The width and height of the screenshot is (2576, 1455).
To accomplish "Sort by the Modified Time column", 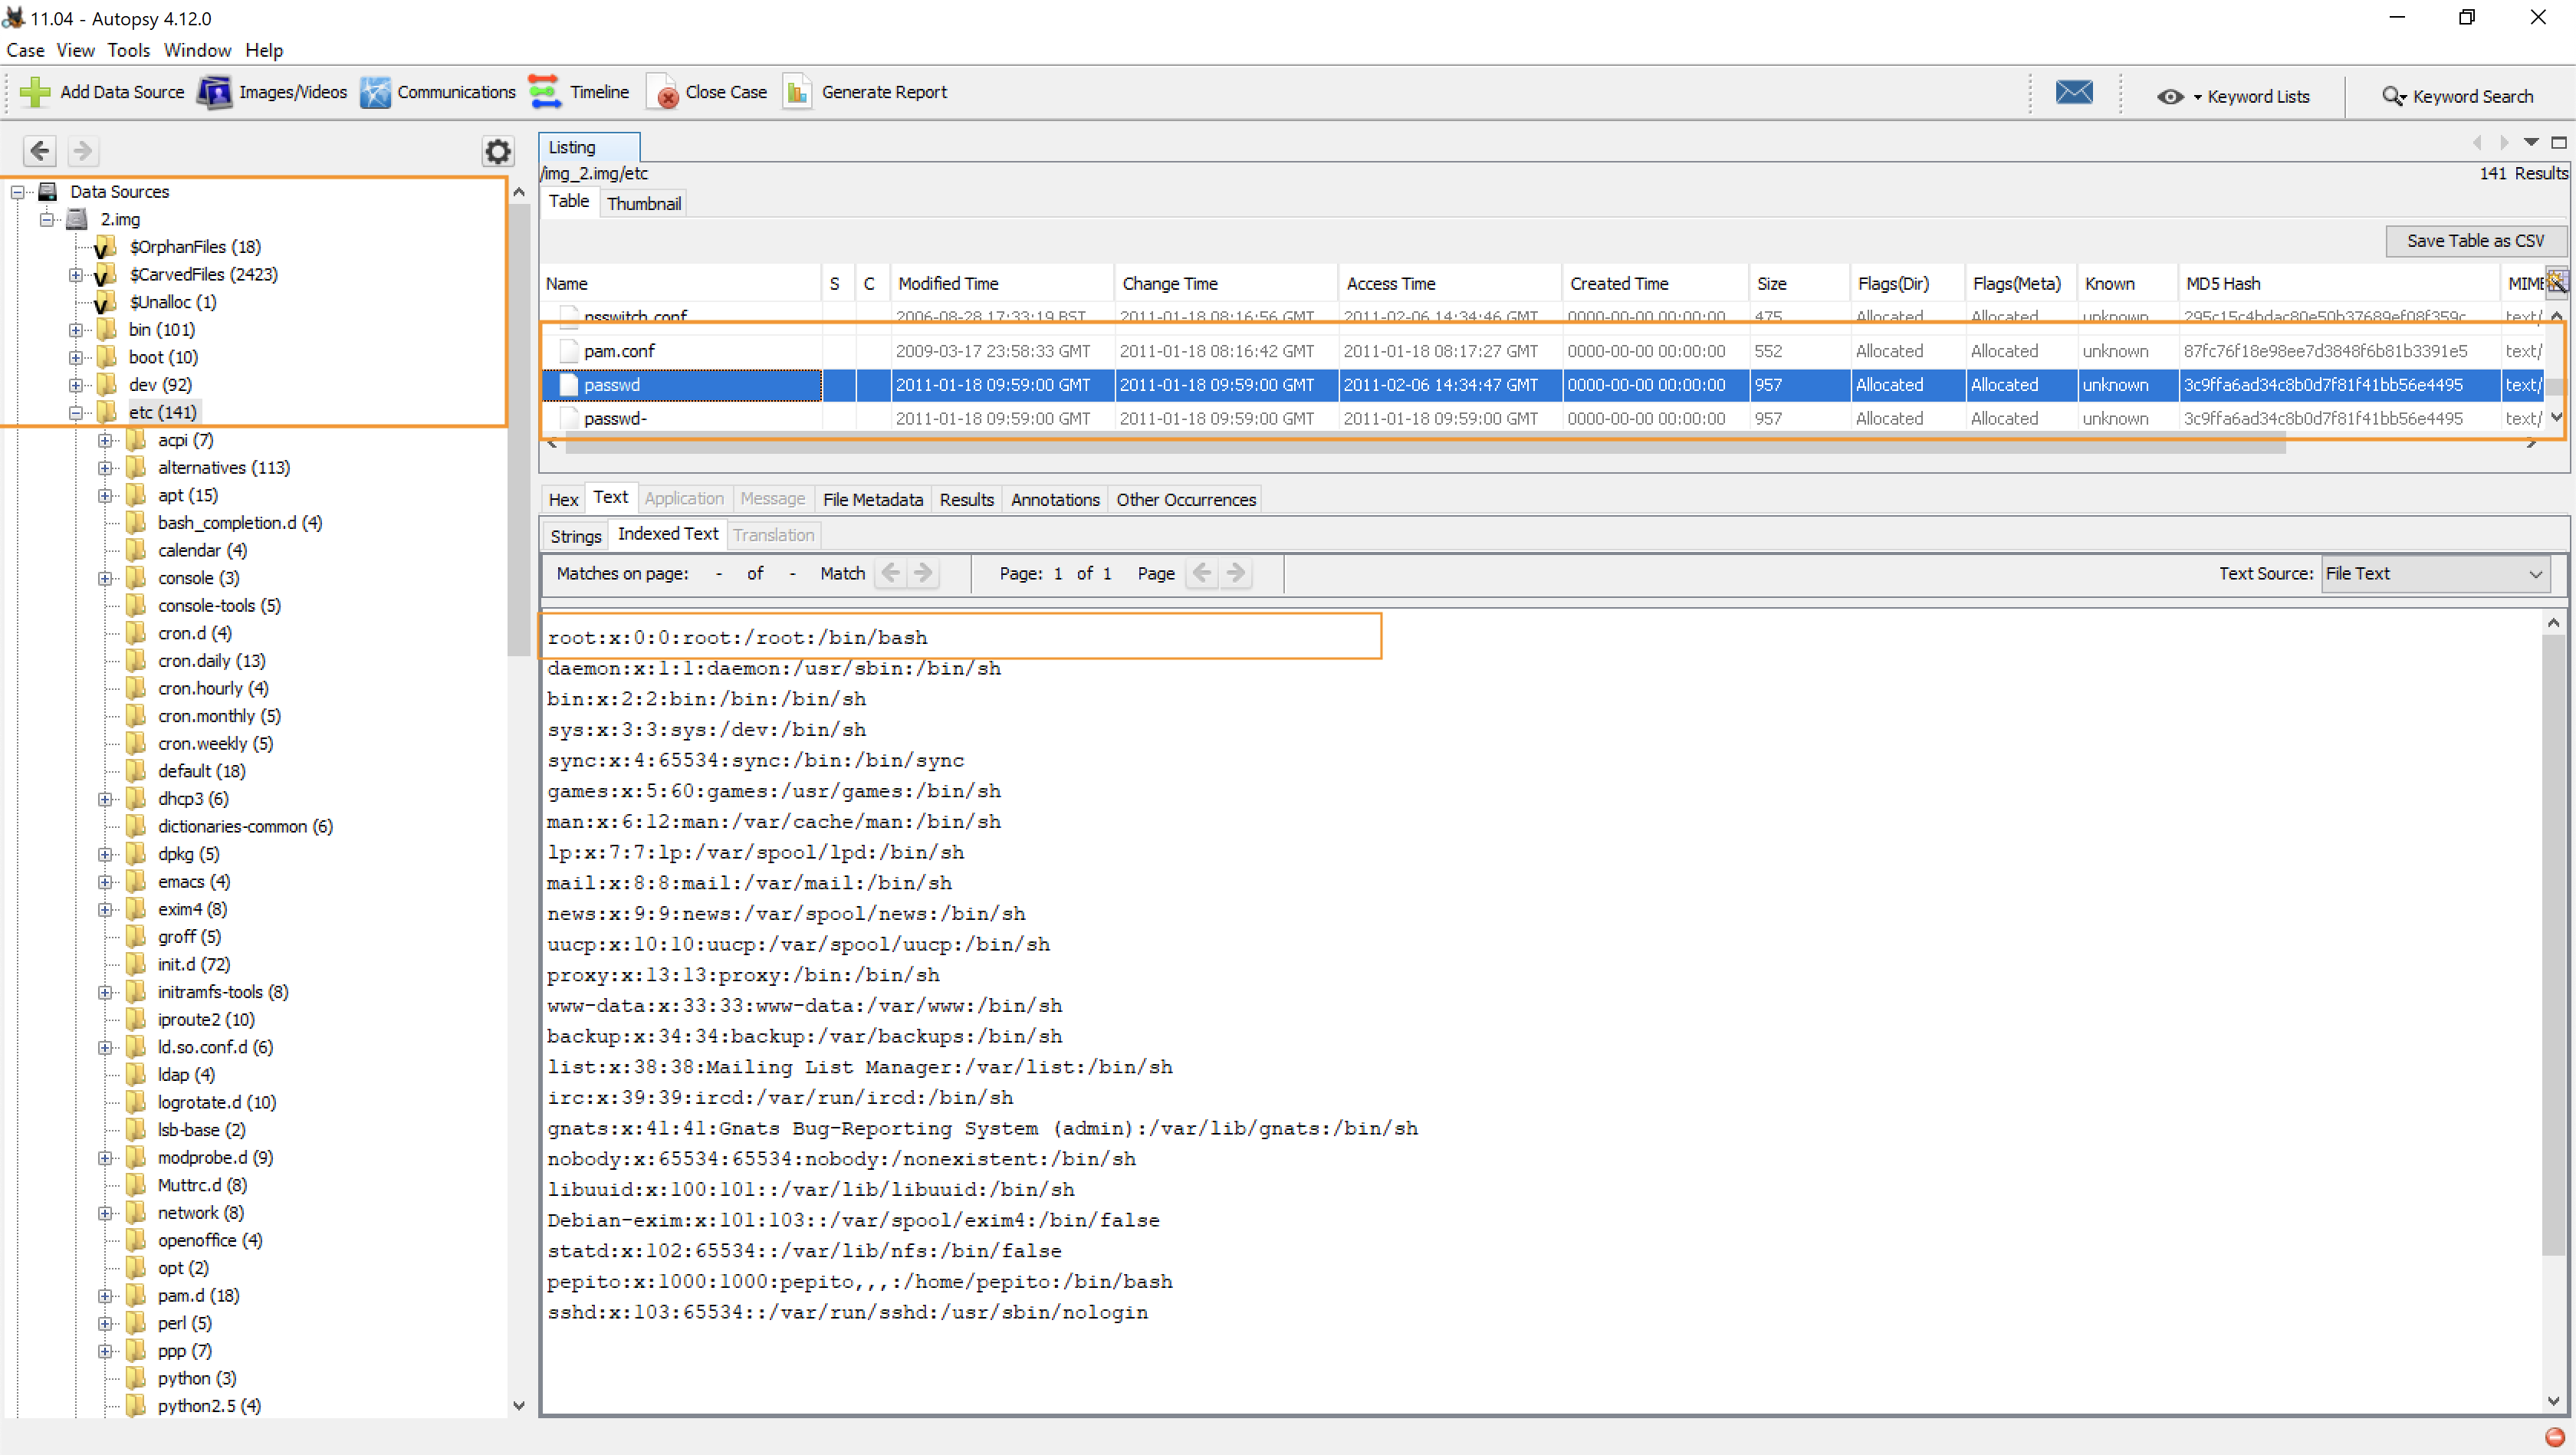I will click(x=1002, y=283).
